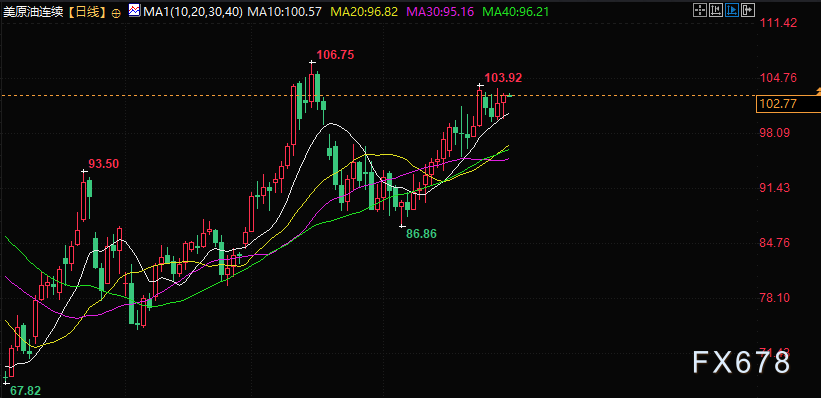
Task: Open MA1(10,20,30,40) indicator parameters
Action: click(x=192, y=12)
